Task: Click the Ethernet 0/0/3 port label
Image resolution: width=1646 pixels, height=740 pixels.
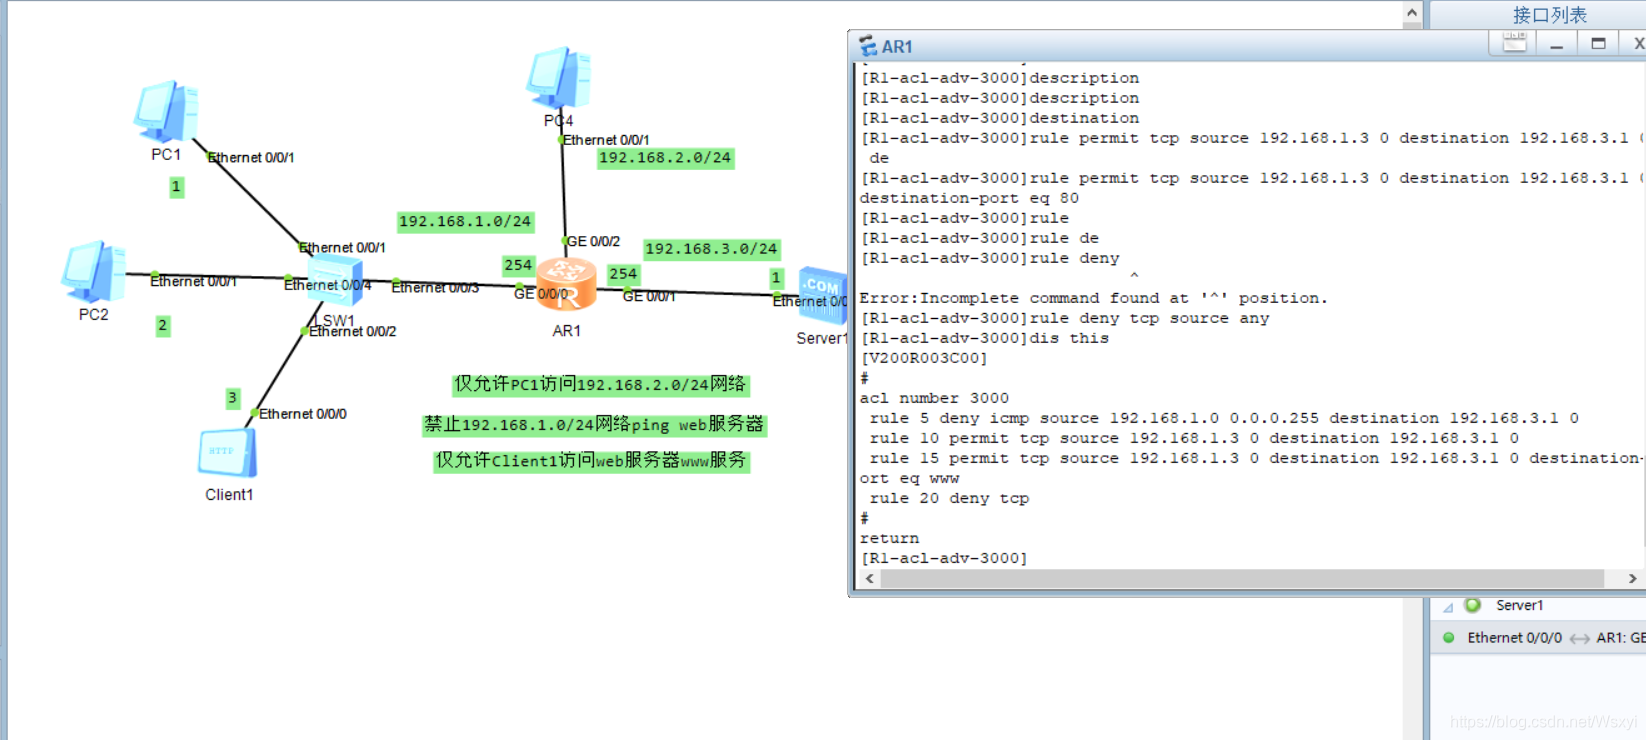Action: (435, 287)
